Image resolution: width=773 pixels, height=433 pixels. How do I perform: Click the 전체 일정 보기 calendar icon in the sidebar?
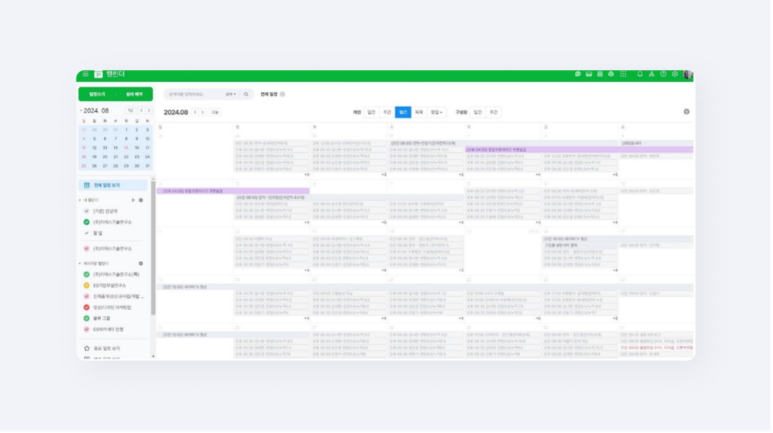[x=87, y=186]
